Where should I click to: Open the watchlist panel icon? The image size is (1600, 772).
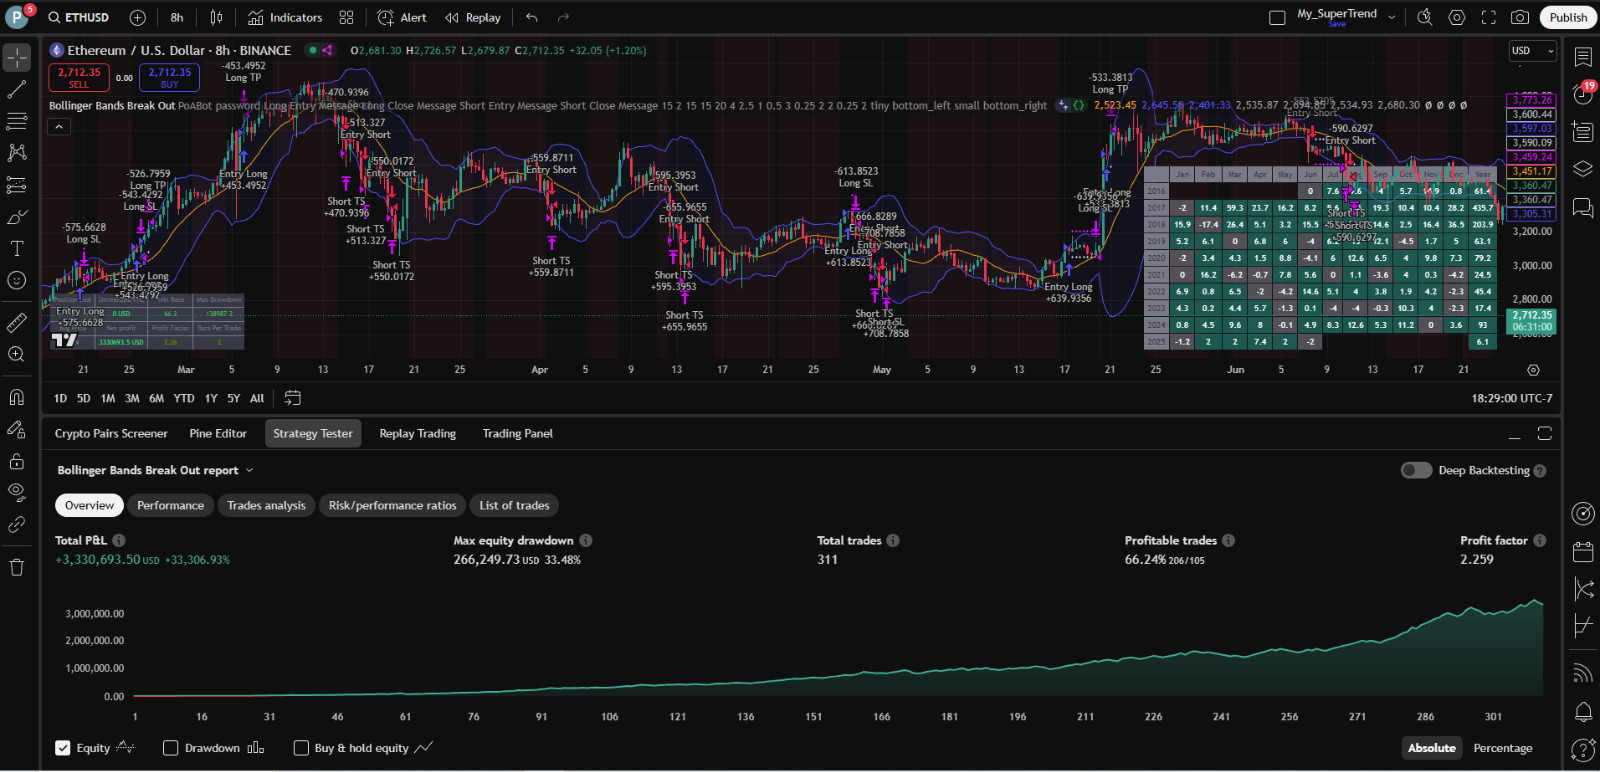pyautogui.click(x=1583, y=57)
